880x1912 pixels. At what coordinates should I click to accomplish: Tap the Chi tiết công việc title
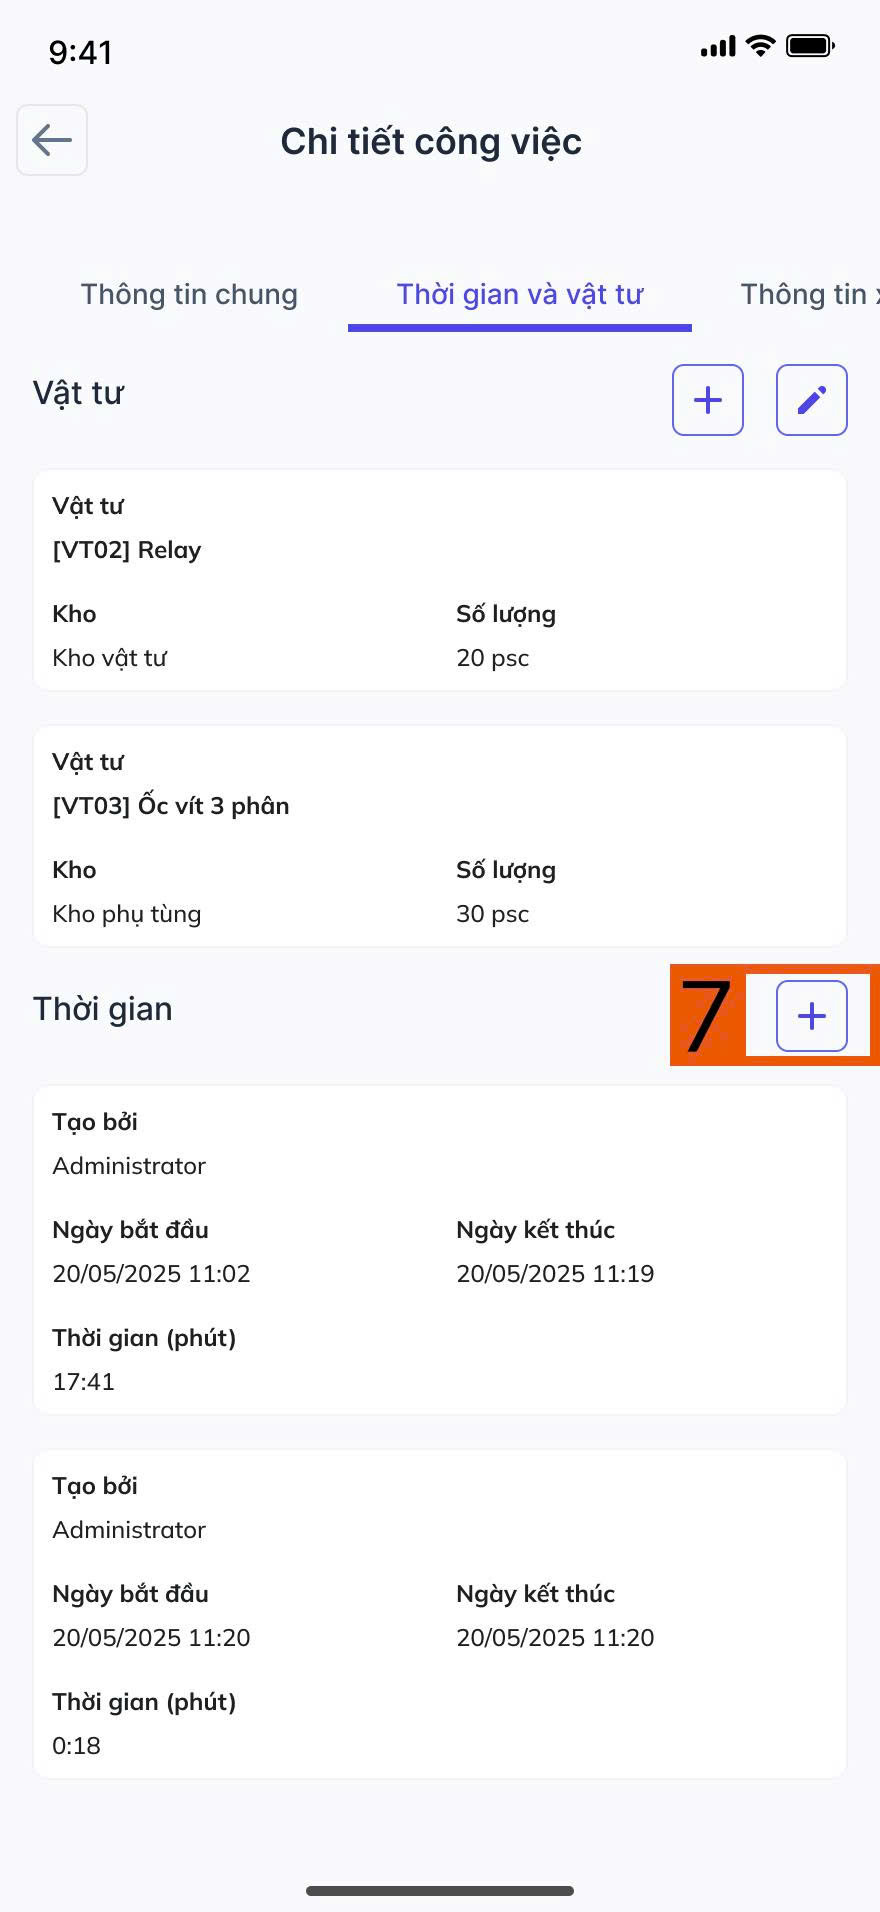point(431,142)
